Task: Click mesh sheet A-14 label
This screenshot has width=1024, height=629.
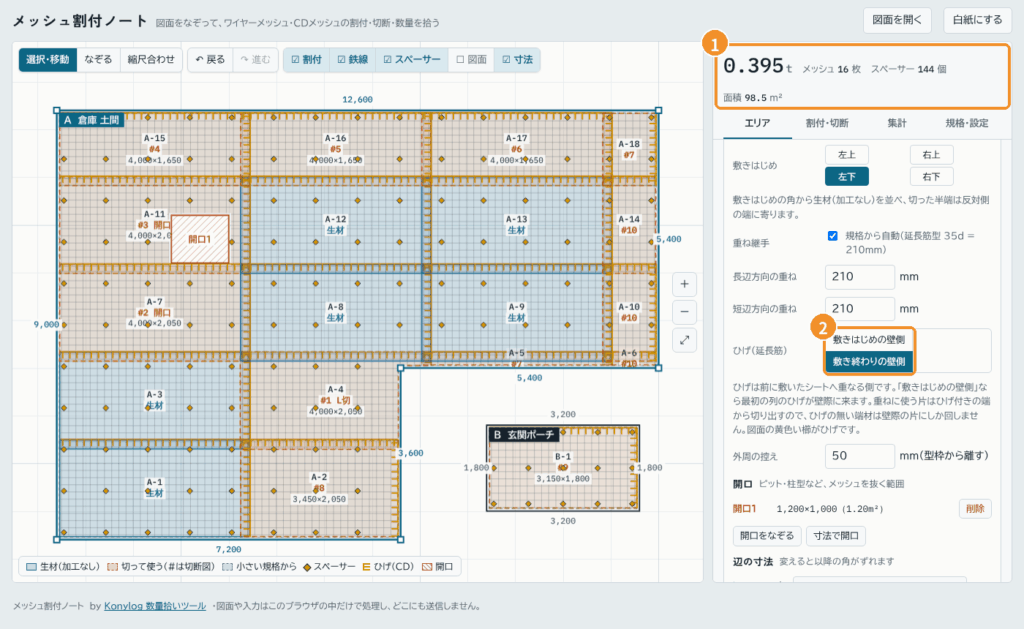Action: tap(628, 219)
